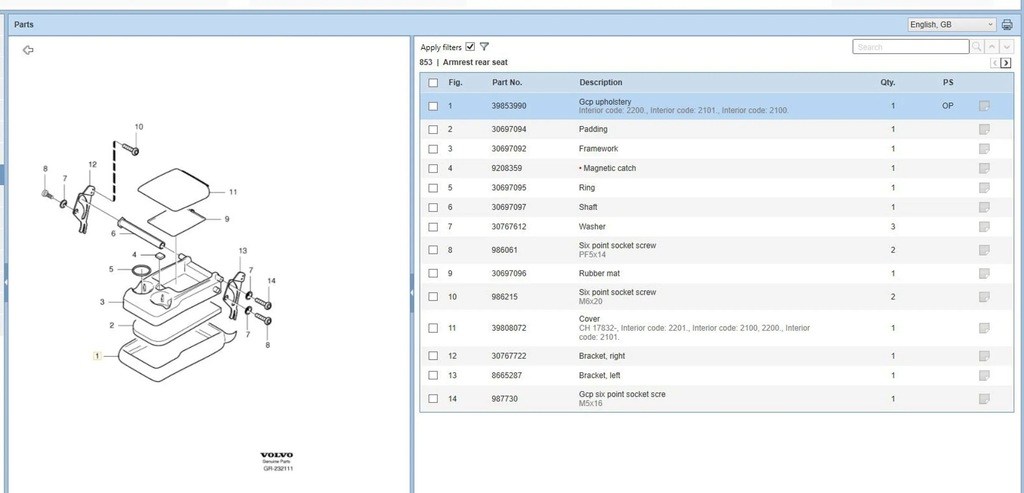The height and width of the screenshot is (493, 1024).
Task: Select callout 1 in the diagram
Action: click(x=97, y=356)
